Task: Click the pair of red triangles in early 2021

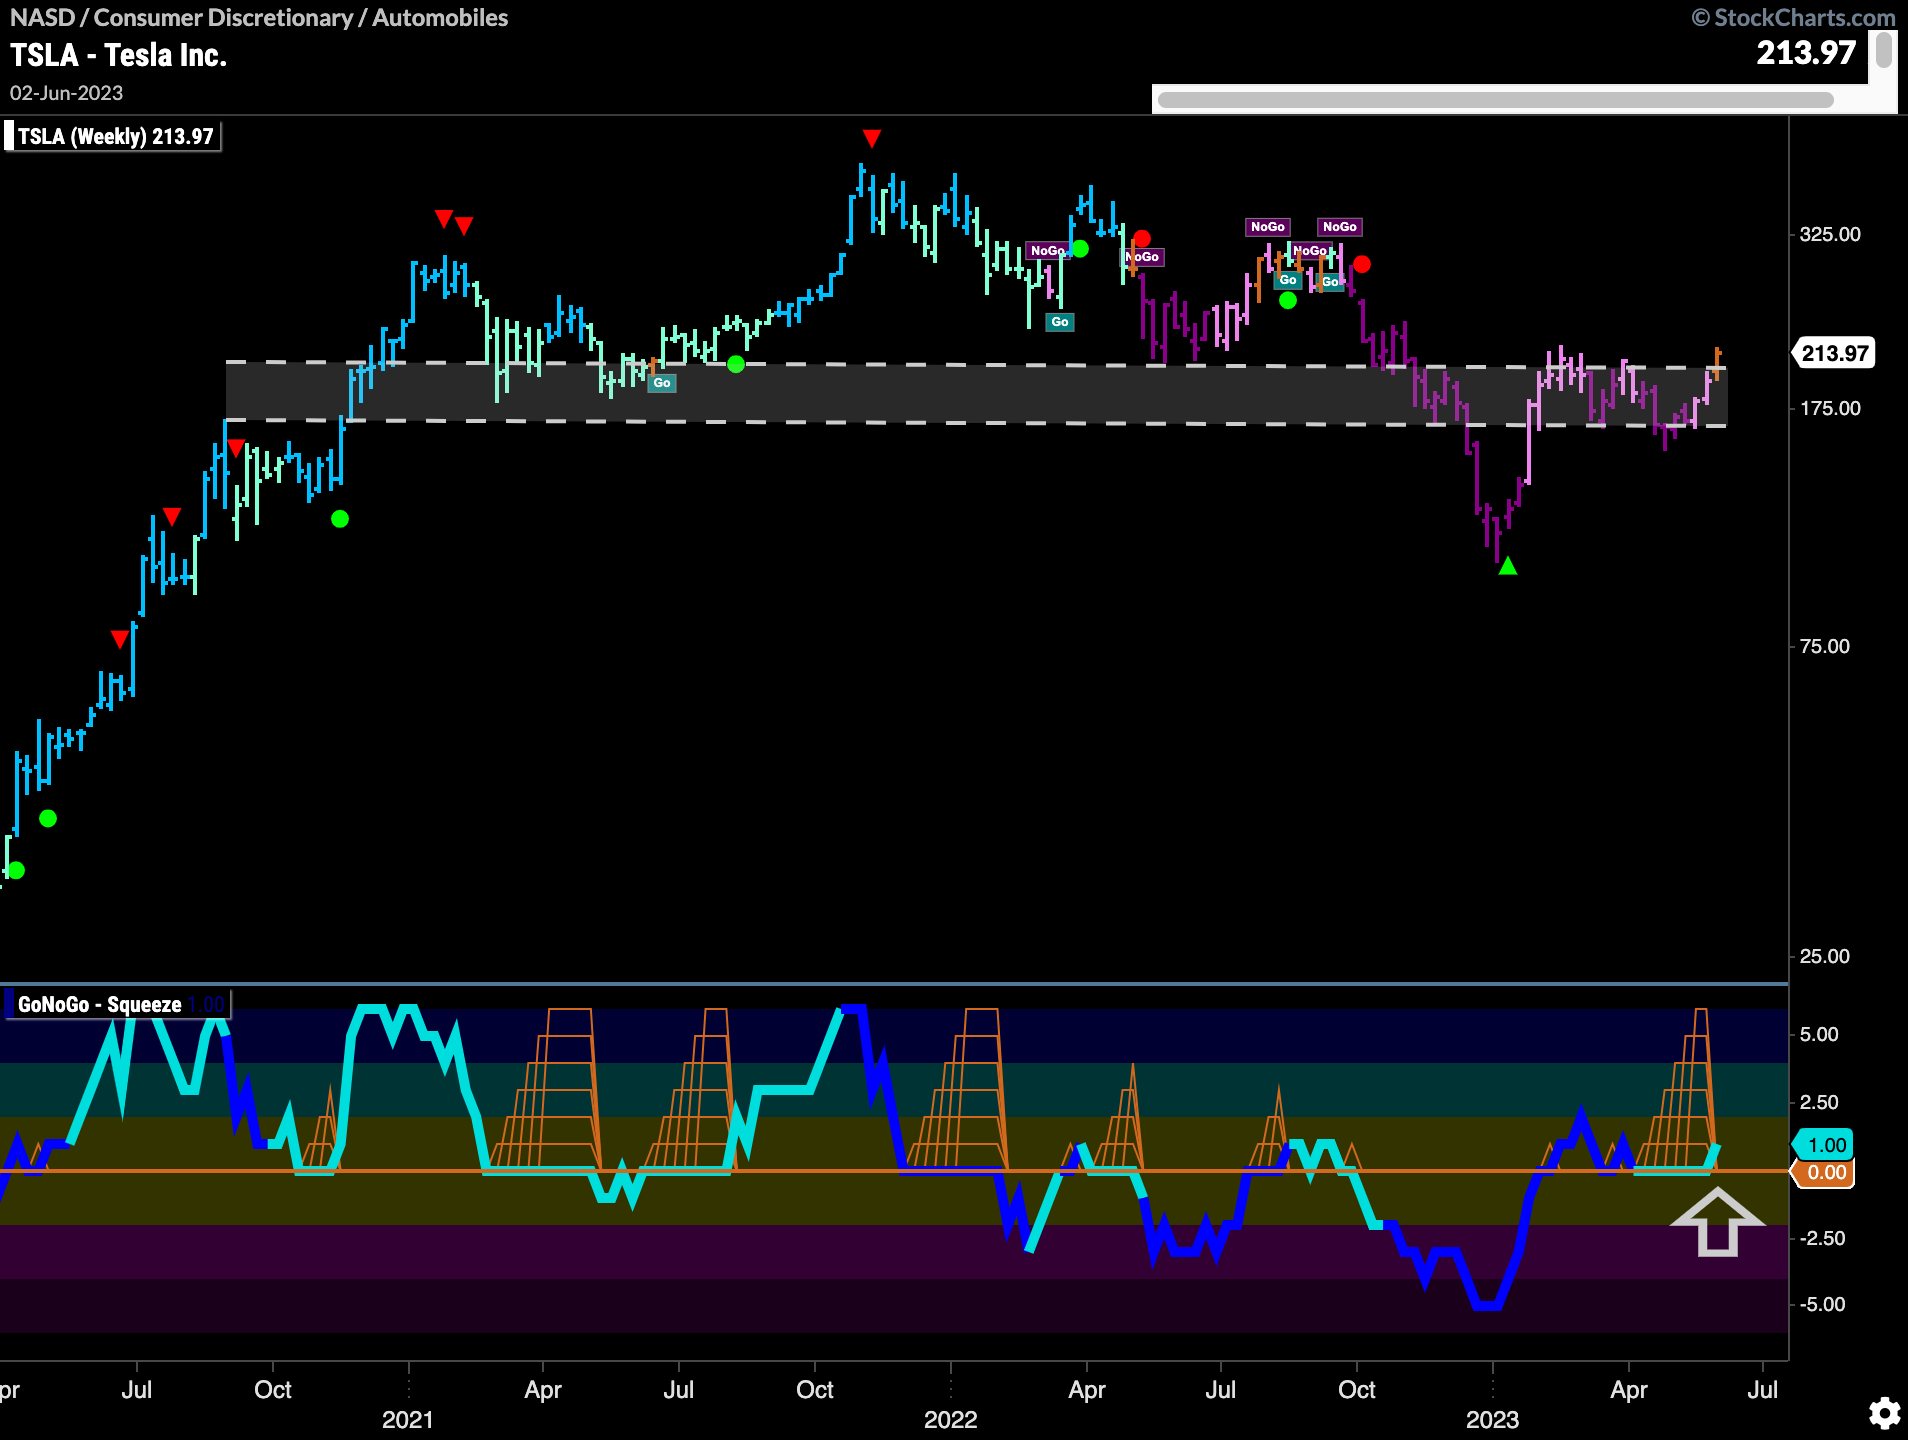Action: click(454, 222)
